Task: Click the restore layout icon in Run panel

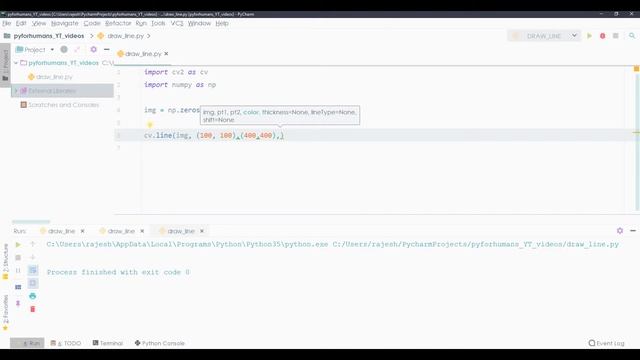Action: [x=18, y=287]
